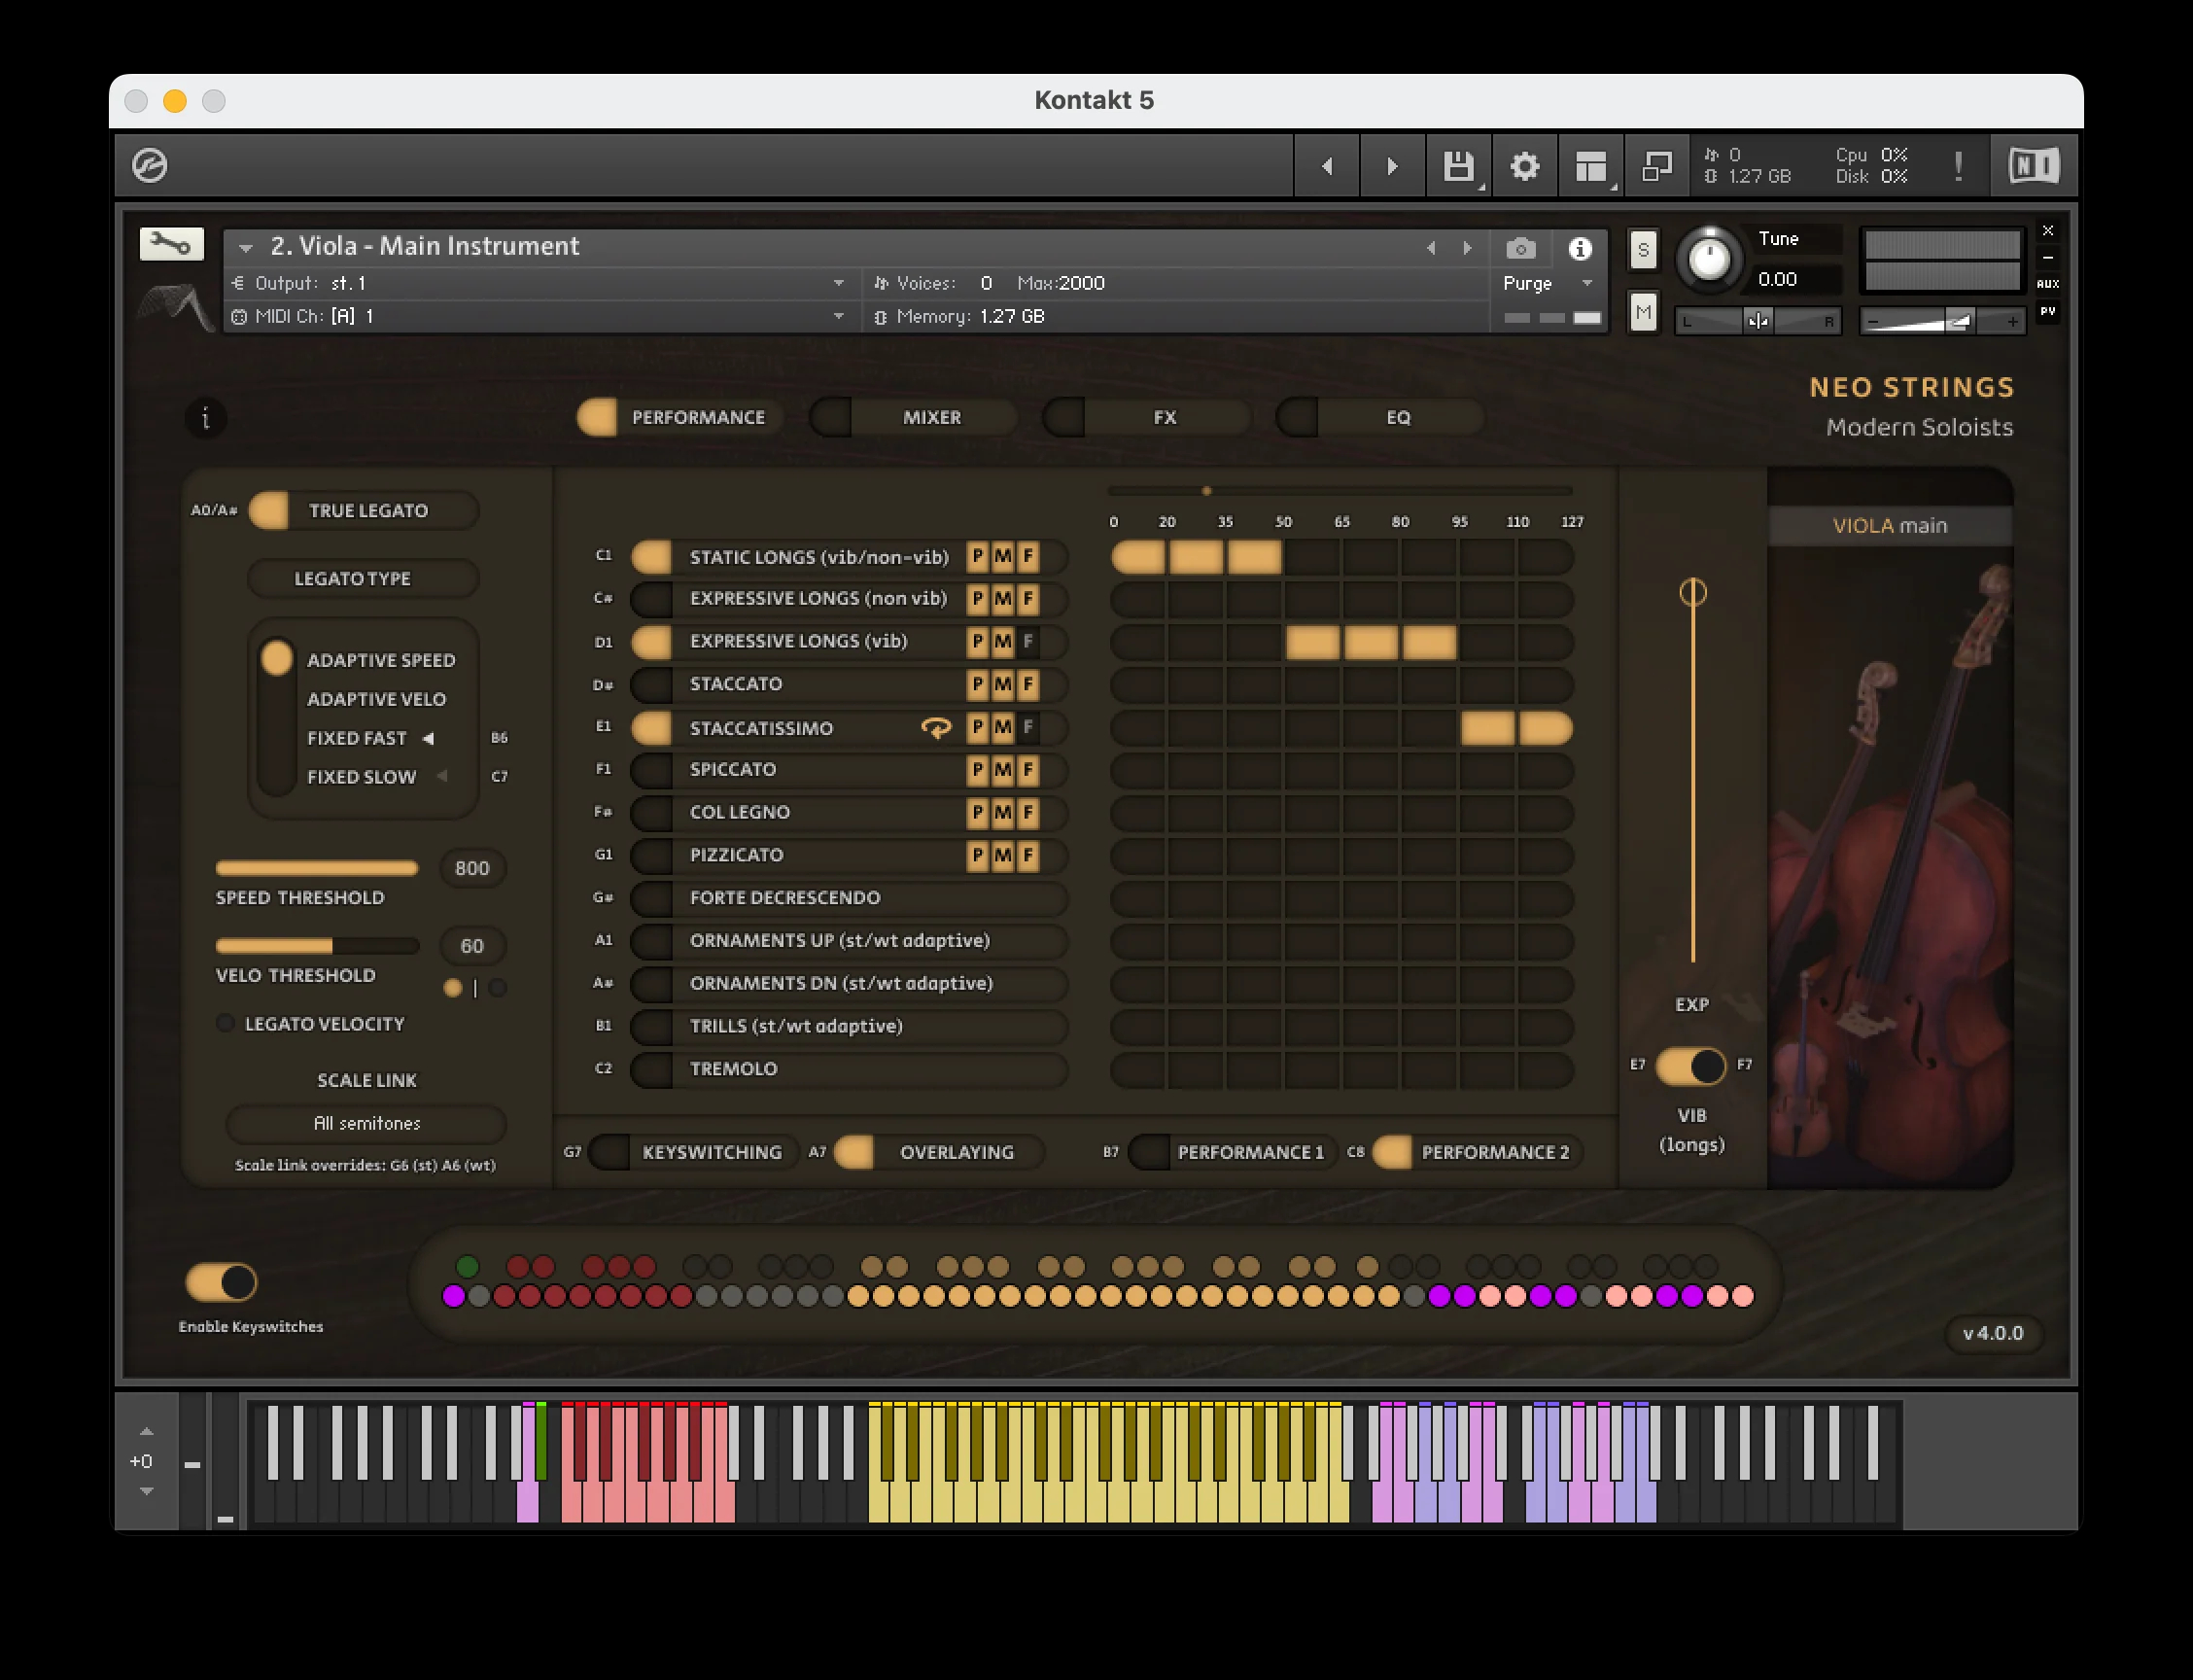Viewport: 2193px width, 1680px height.
Task: Open instrument edit wrench icon
Action: click(x=171, y=243)
